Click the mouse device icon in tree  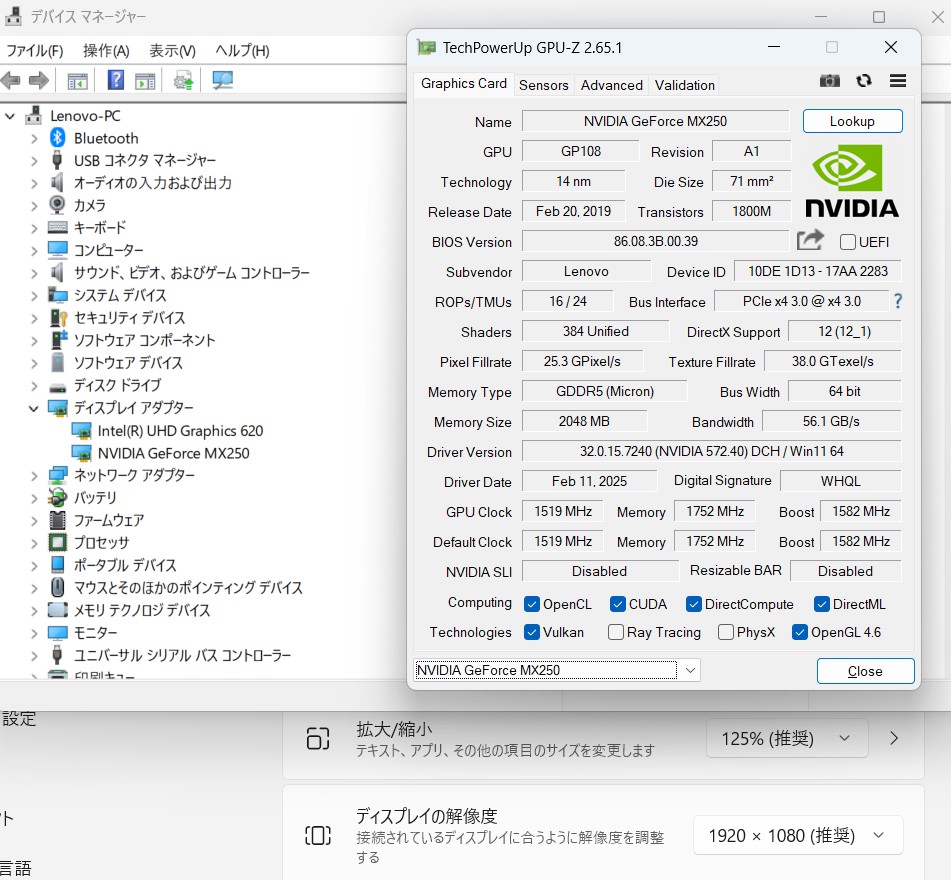click(x=58, y=587)
